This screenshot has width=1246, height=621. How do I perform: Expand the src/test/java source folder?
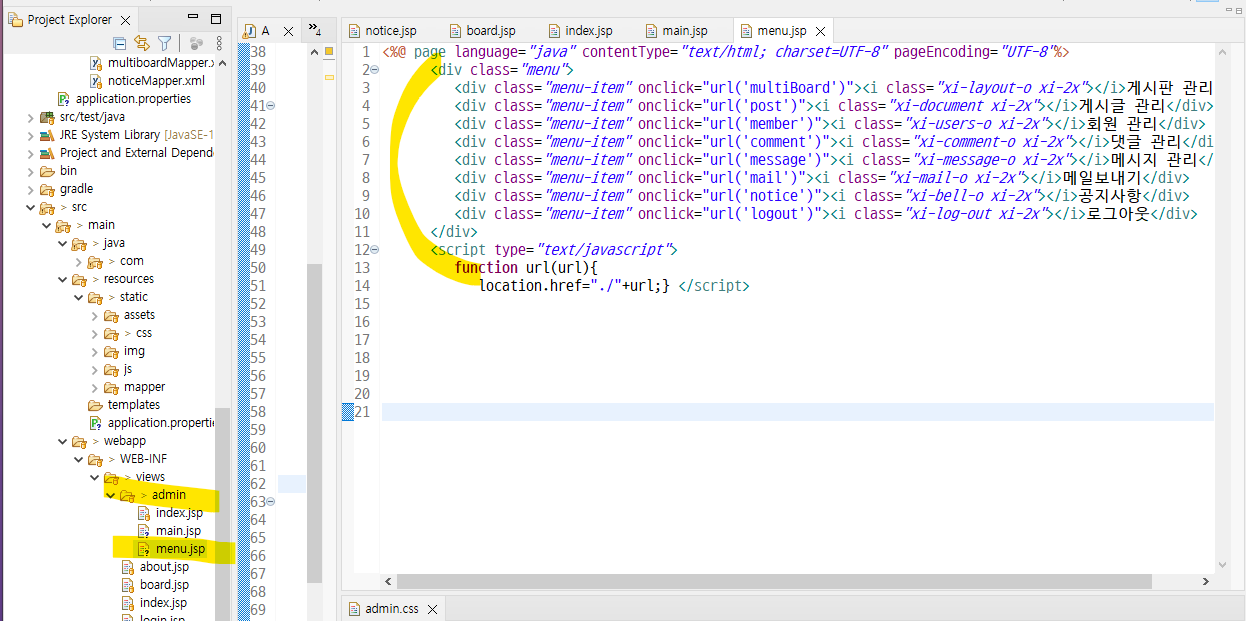30,117
